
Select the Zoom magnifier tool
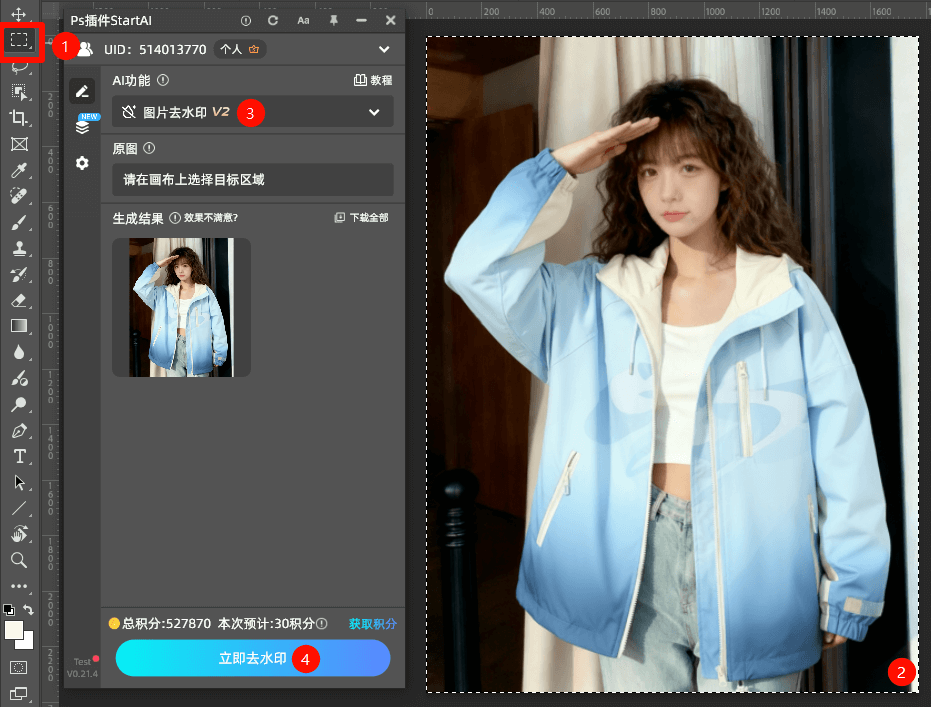(19, 560)
